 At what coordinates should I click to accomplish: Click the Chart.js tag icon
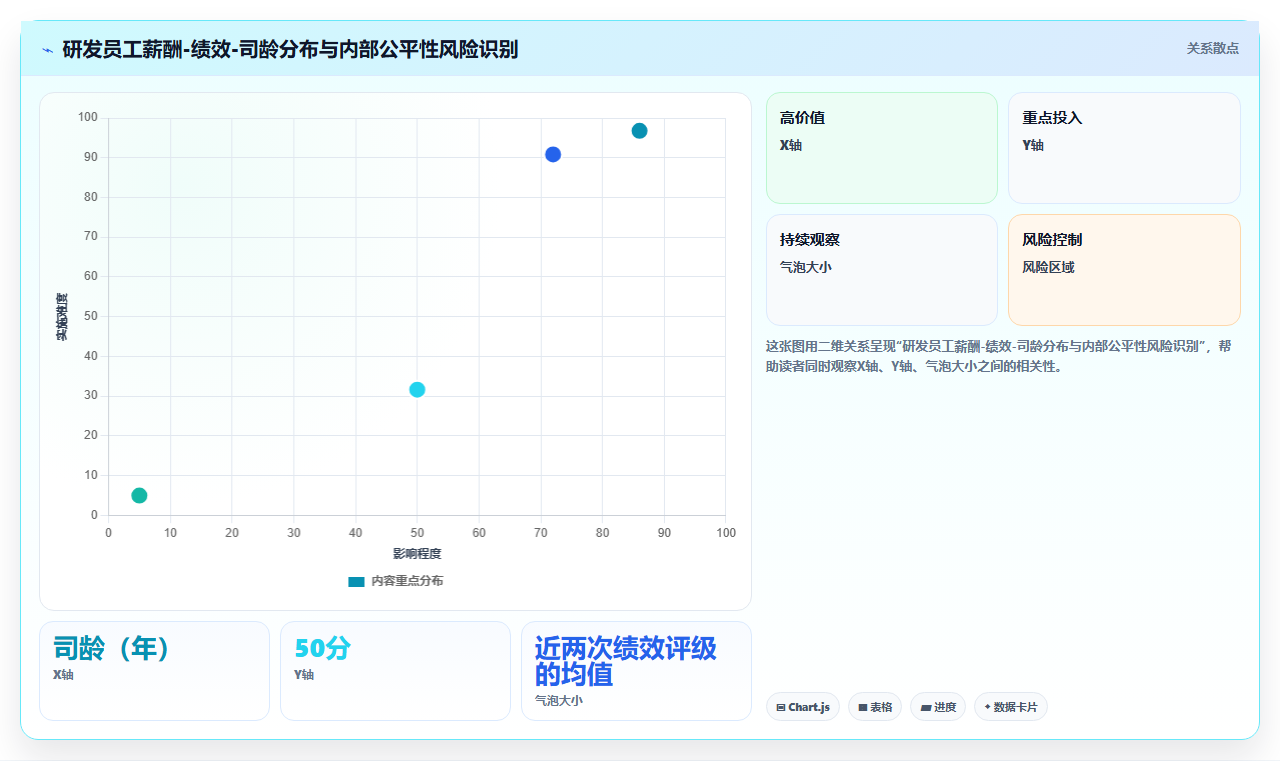click(781, 707)
